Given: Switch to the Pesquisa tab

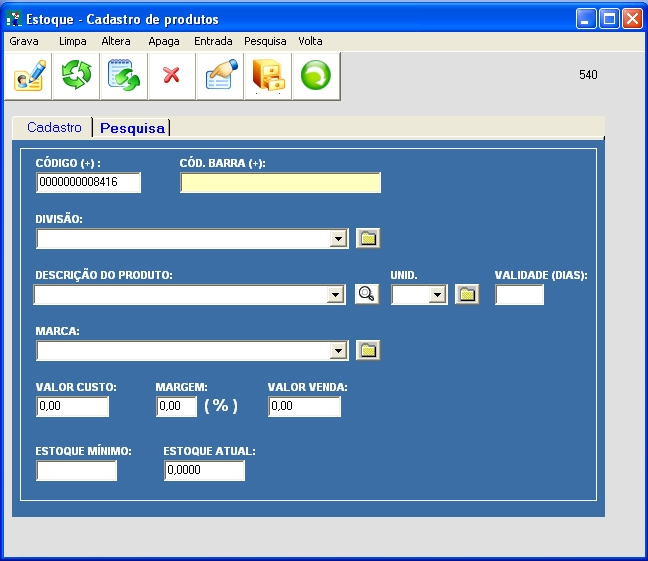Looking at the screenshot, I should [132, 128].
